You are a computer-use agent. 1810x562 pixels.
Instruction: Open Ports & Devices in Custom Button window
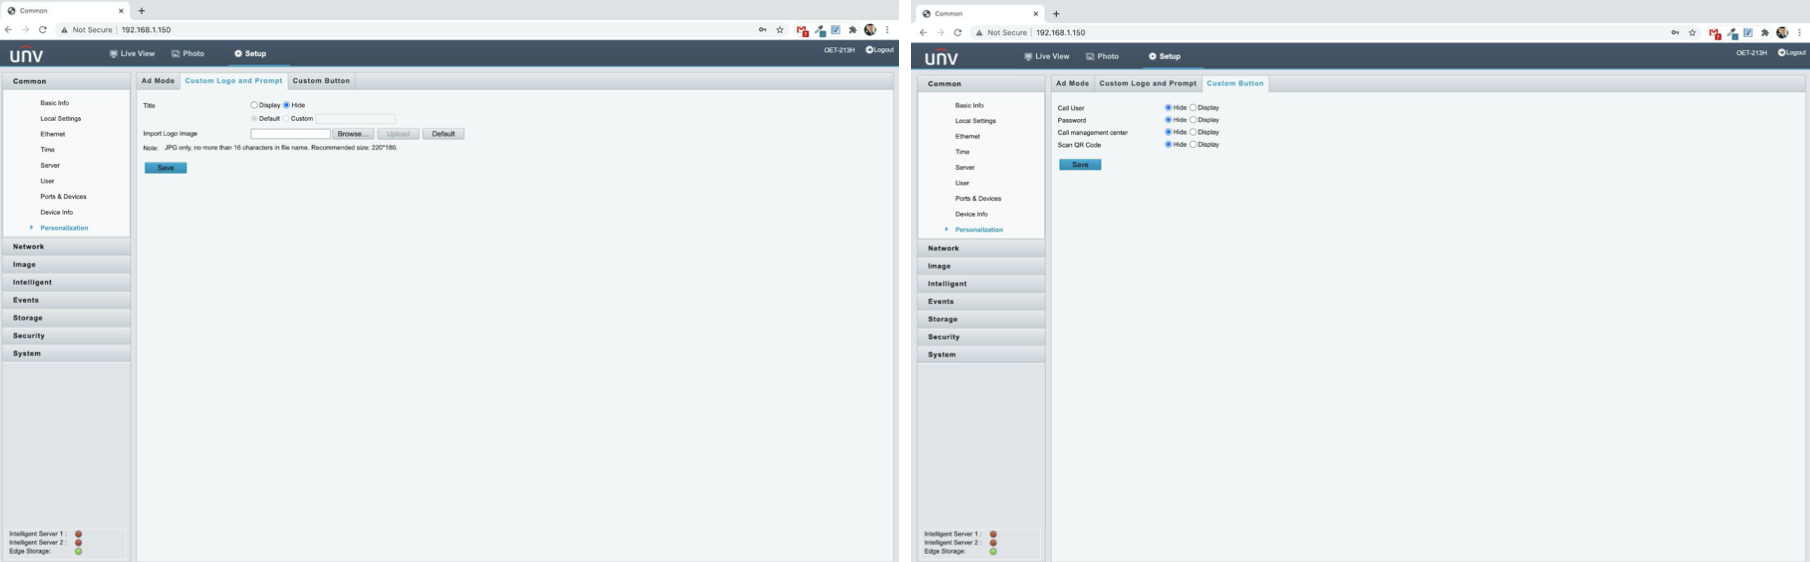(x=978, y=199)
